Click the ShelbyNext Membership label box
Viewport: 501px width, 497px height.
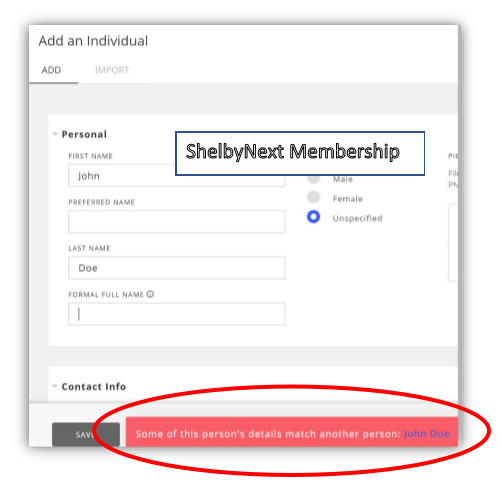[300, 153]
